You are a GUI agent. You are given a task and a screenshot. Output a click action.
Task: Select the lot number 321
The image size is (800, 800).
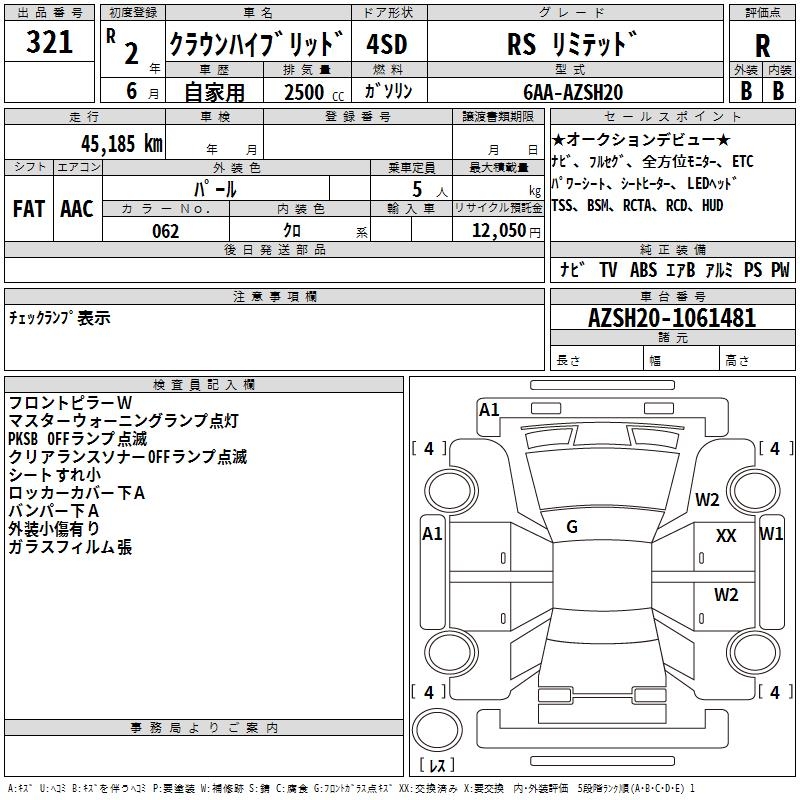pyautogui.click(x=49, y=43)
